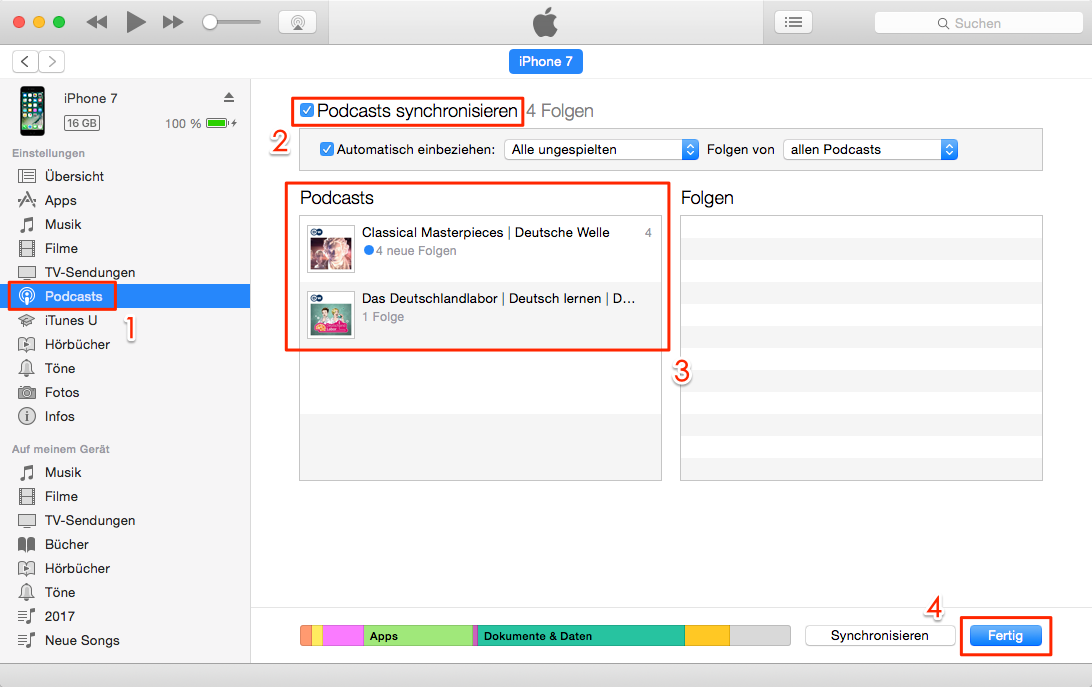
Task: Click the Fertig button
Action: tap(1006, 635)
